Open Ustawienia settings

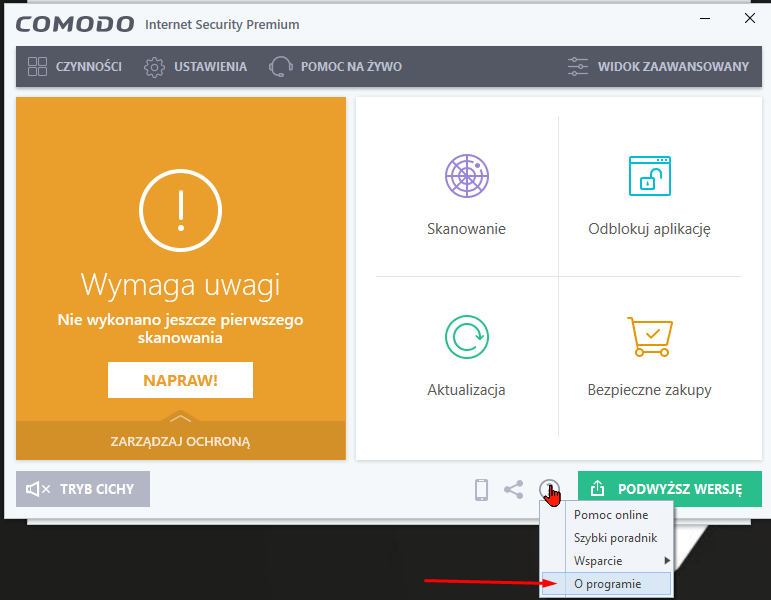click(195, 66)
